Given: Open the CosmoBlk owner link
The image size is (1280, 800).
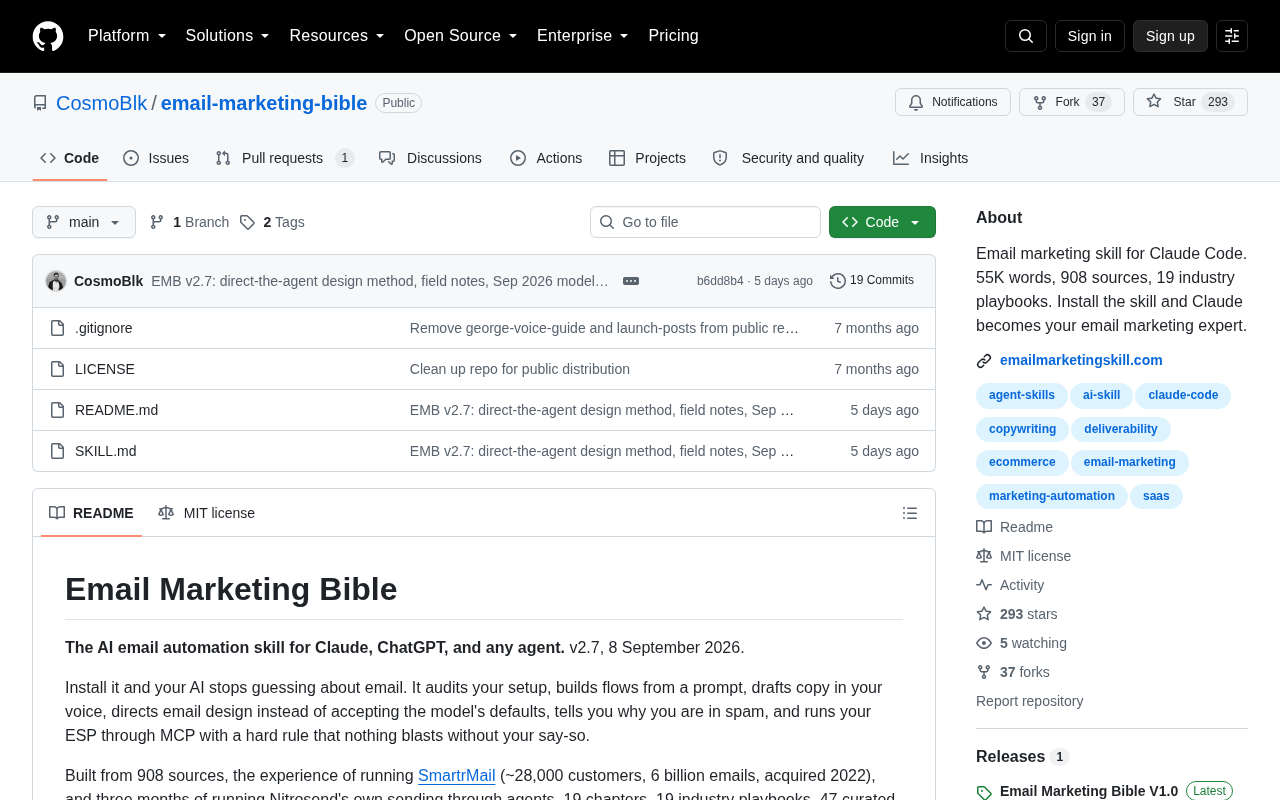Looking at the screenshot, I should tap(101, 103).
